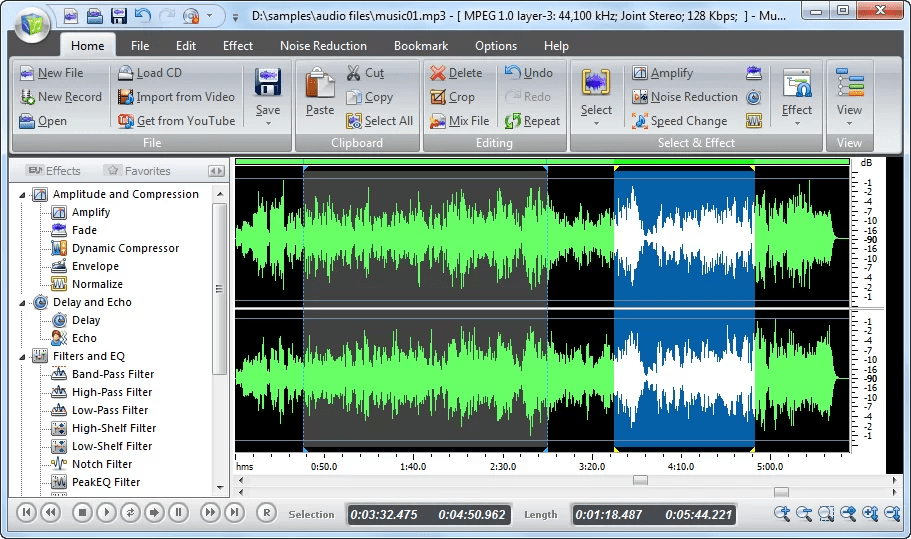
Task: Open the Noise Reduction ribbon tab
Action: coord(323,46)
